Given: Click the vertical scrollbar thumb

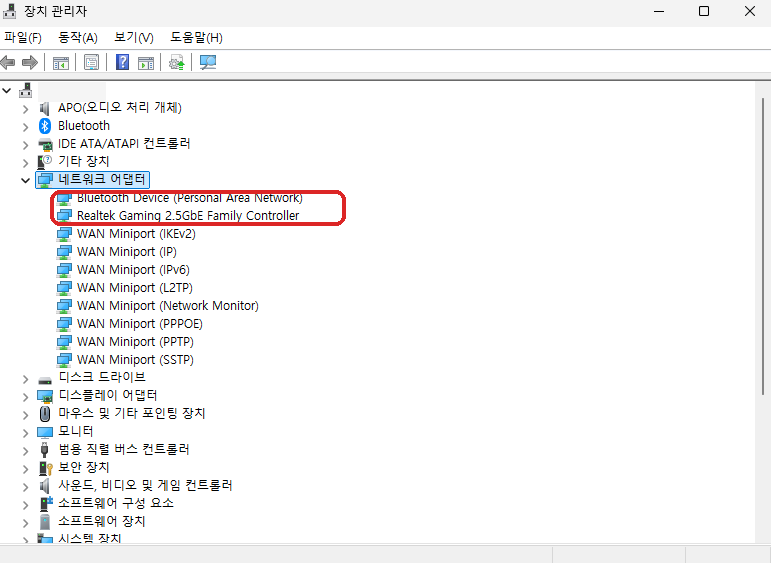Looking at the screenshot, I should coord(763,246).
